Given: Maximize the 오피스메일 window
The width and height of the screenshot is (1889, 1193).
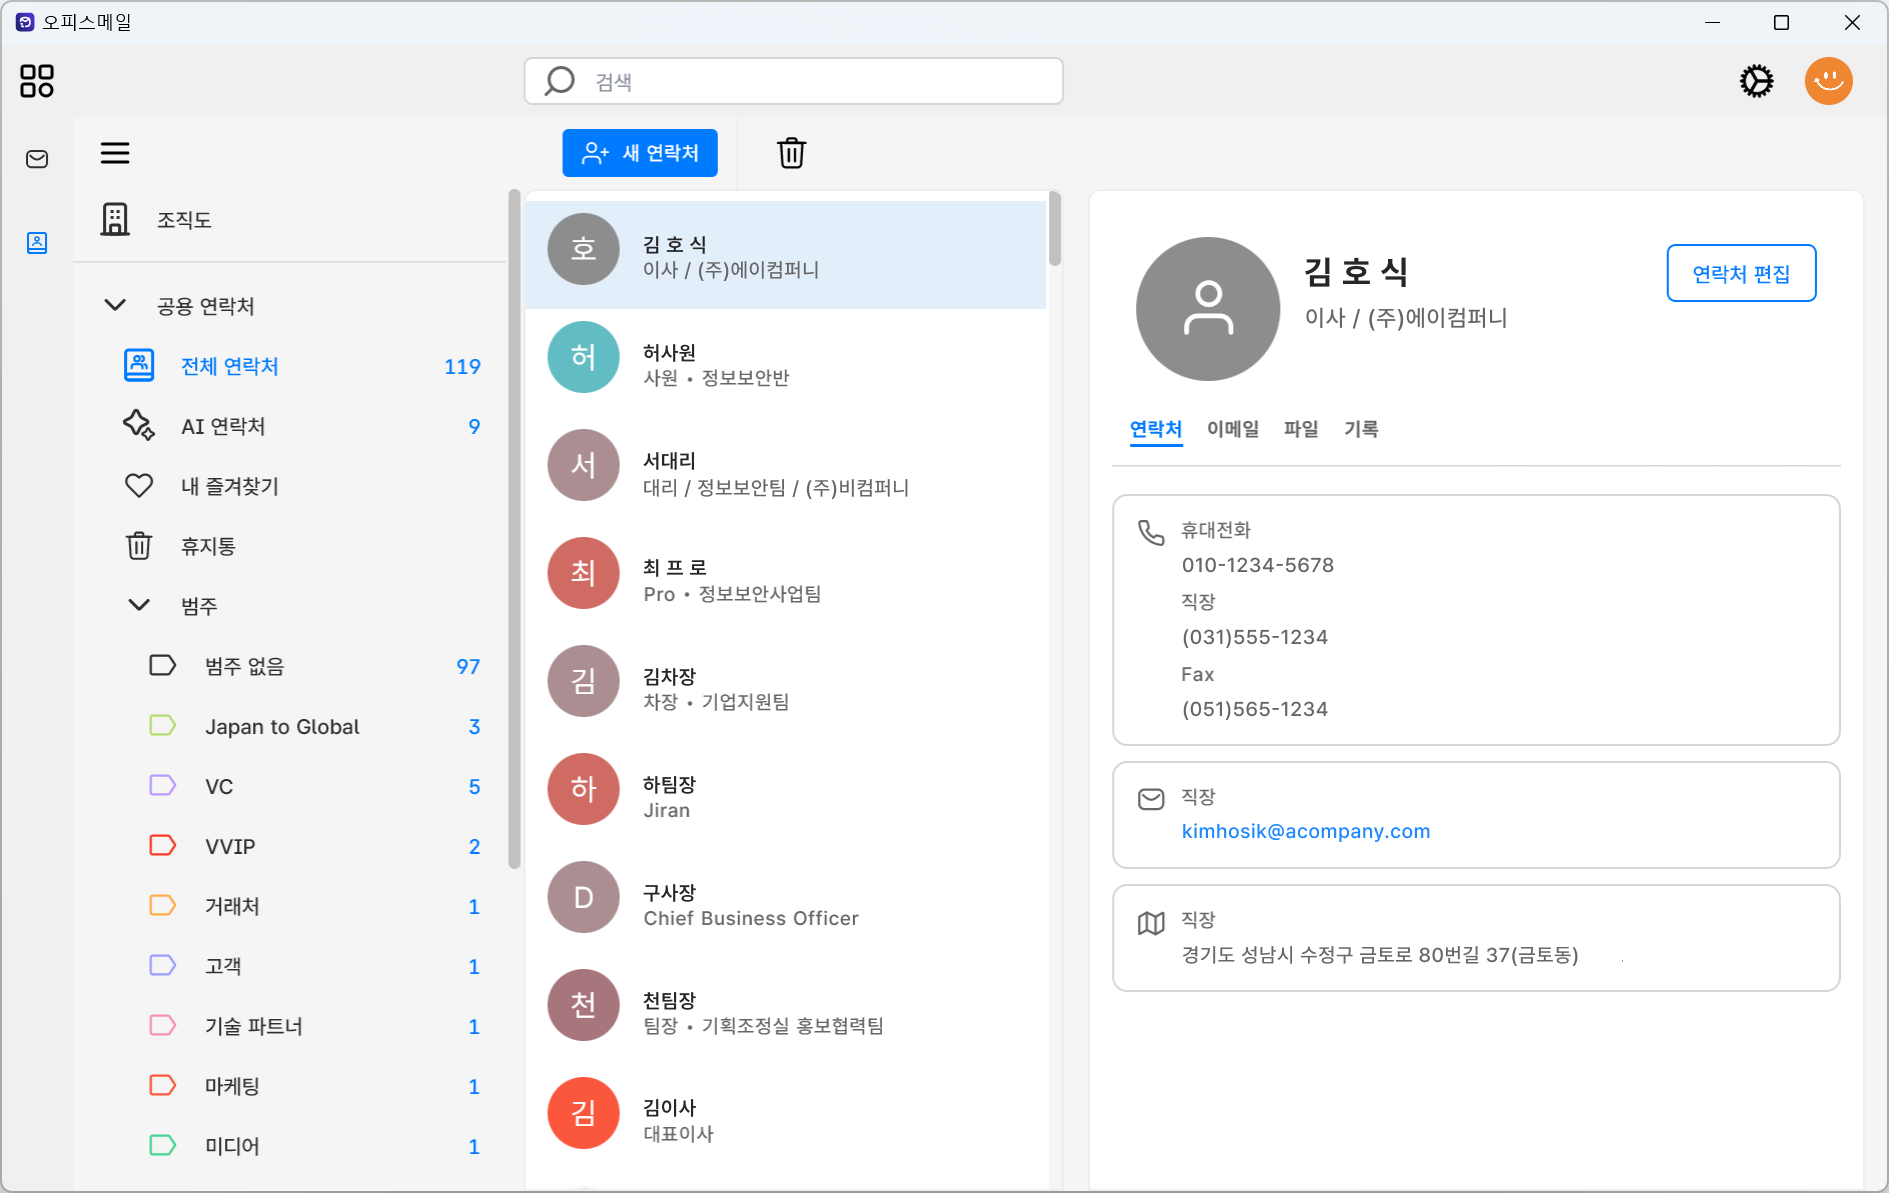Looking at the screenshot, I should click(x=1781, y=22).
